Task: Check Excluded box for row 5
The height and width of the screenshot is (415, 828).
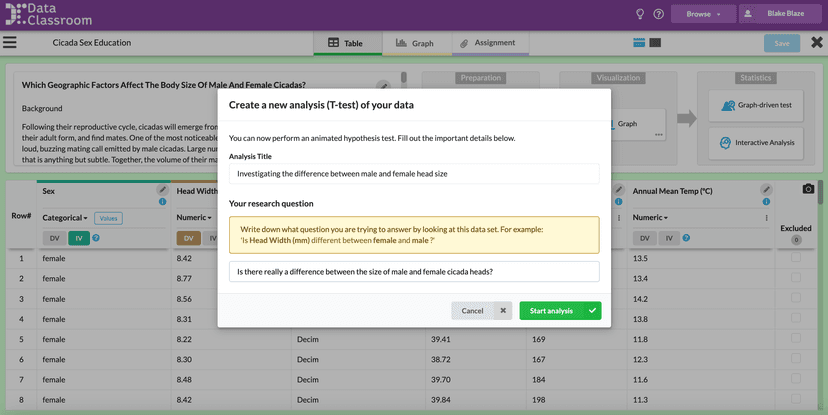Action: coord(796,338)
